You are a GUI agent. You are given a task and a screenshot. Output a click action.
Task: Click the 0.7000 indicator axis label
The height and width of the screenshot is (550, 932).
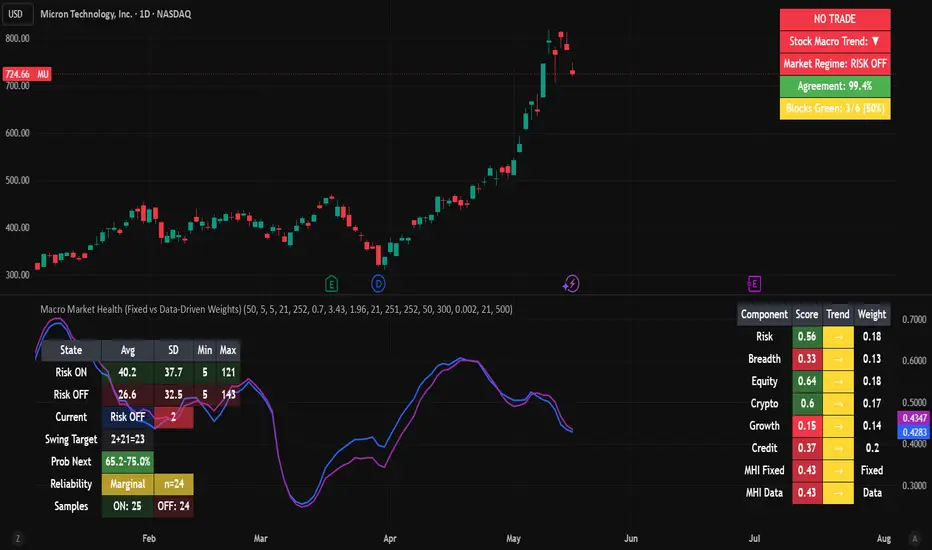click(914, 319)
